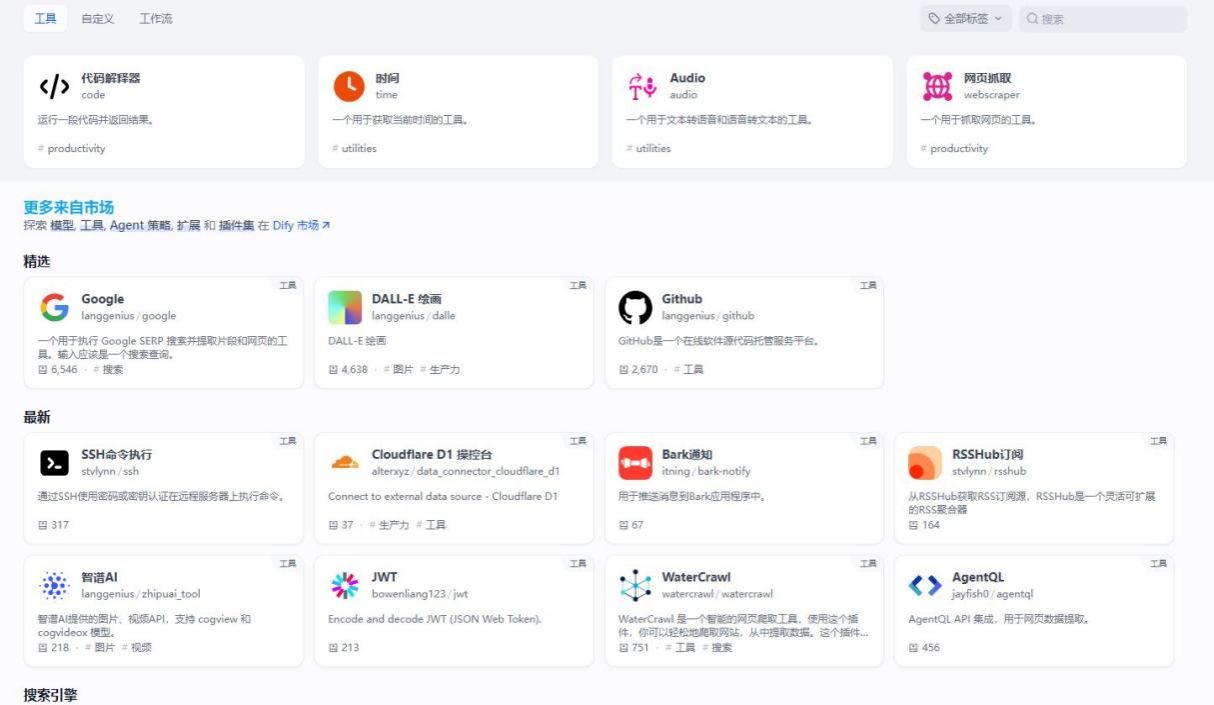This screenshot has height=705, width=1214.
Task: Click the Google logo icon
Action: click(x=54, y=308)
